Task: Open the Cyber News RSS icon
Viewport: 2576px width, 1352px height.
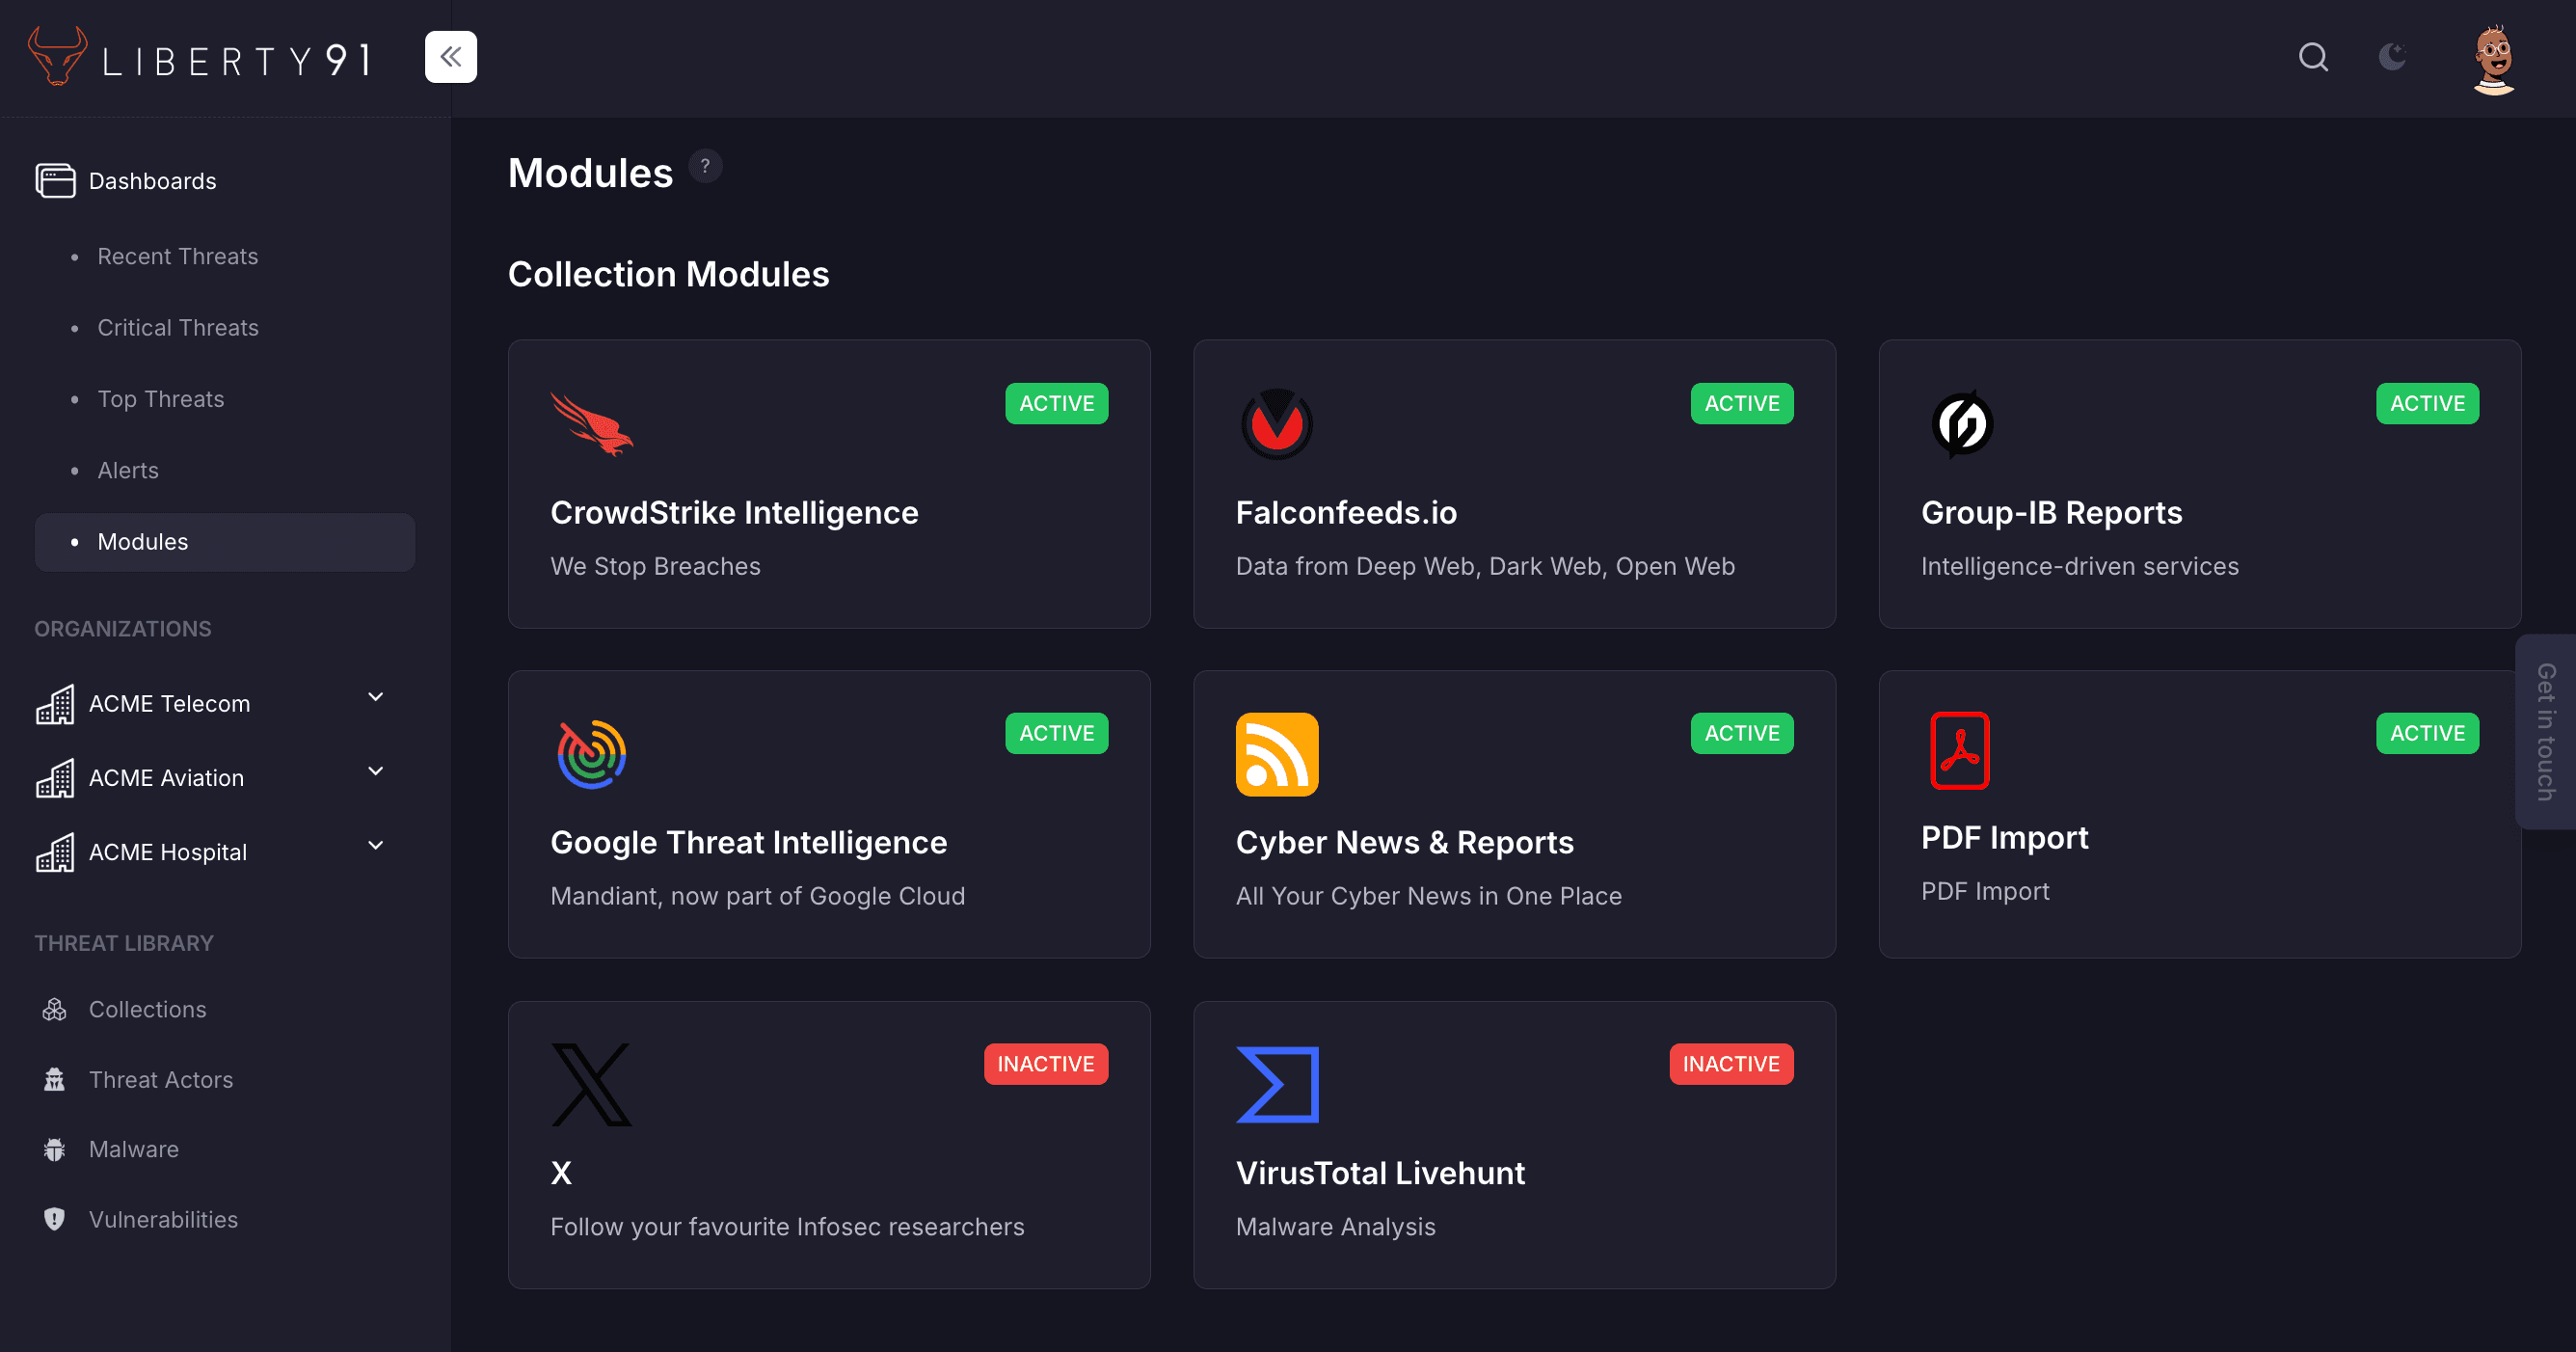Action: coord(1277,754)
